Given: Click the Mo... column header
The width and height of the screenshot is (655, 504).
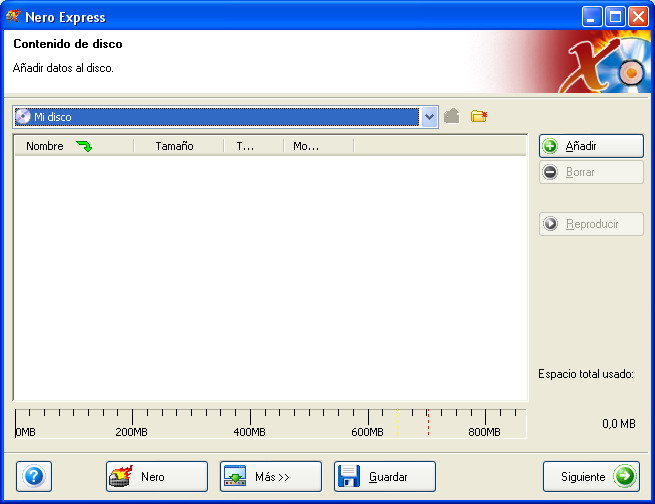Looking at the screenshot, I should (x=319, y=146).
